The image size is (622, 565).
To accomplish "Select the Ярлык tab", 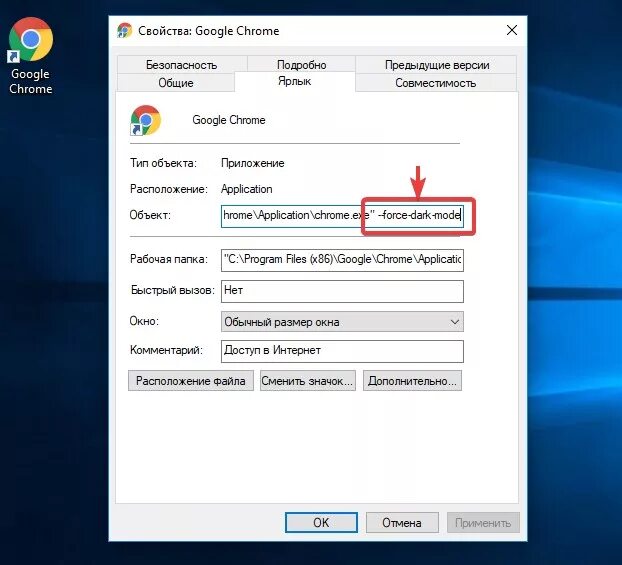I will [x=295, y=81].
